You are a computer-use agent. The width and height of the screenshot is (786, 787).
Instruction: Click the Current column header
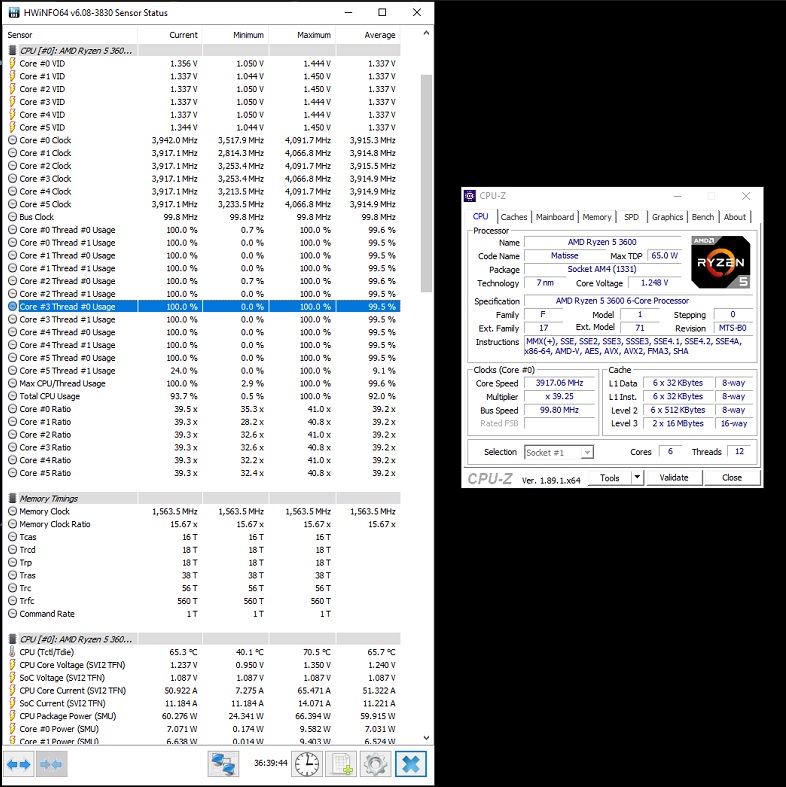[x=170, y=35]
